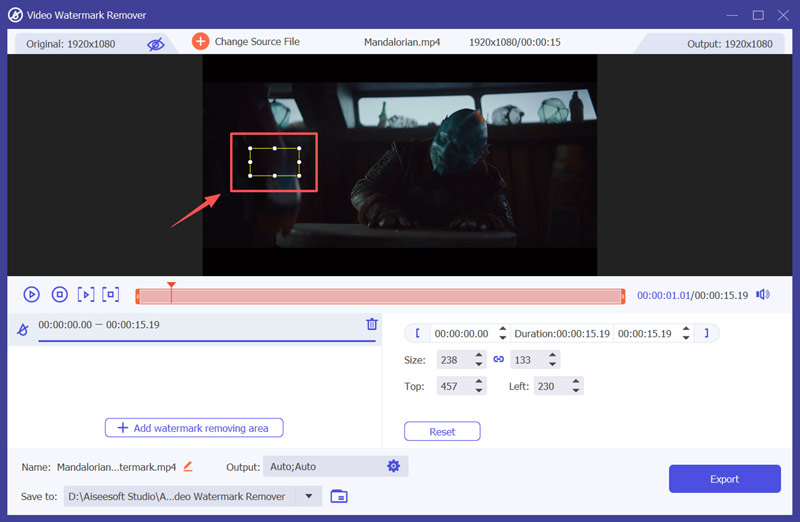
Task: Increase the height value 133 with the up arrow
Action: (x=553, y=355)
